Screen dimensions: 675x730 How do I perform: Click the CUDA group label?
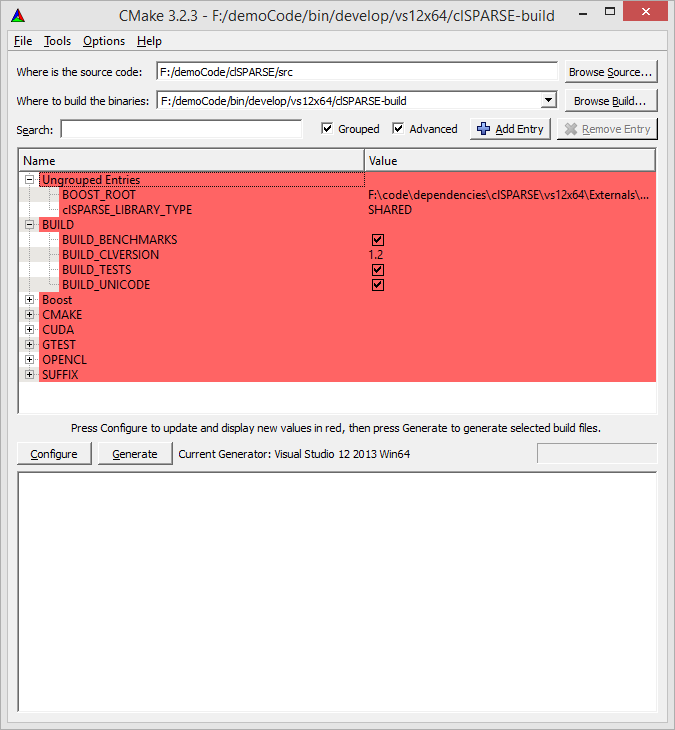click(x=58, y=330)
